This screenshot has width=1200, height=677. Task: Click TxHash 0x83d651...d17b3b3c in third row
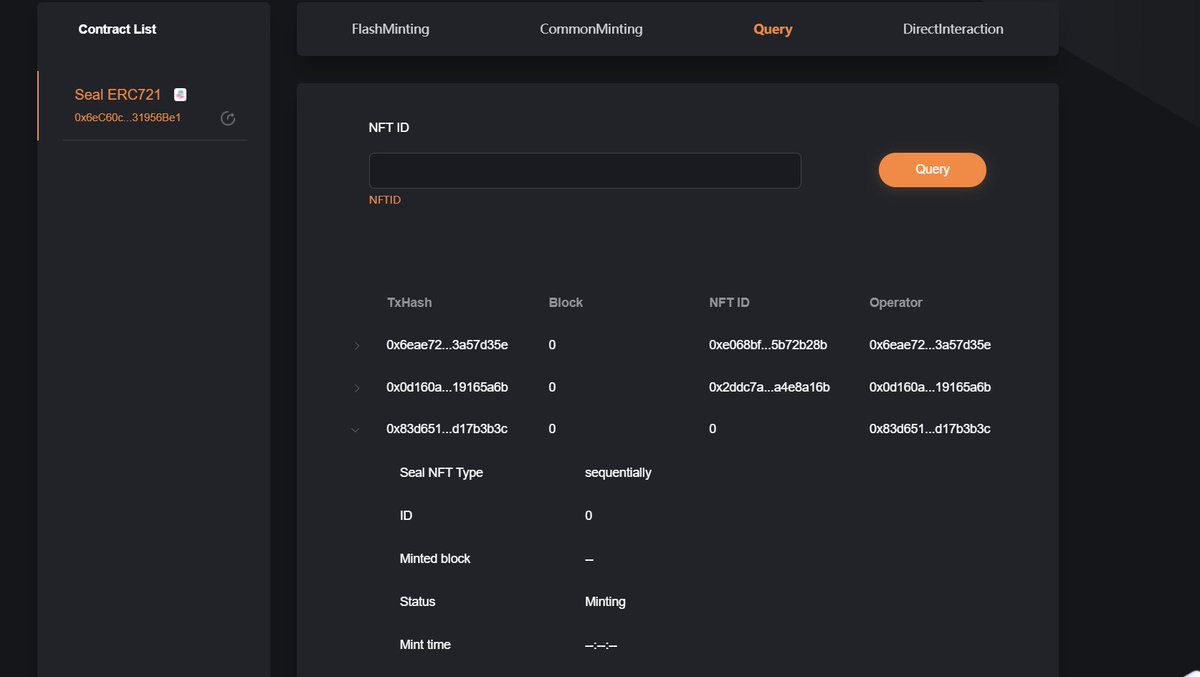point(447,429)
